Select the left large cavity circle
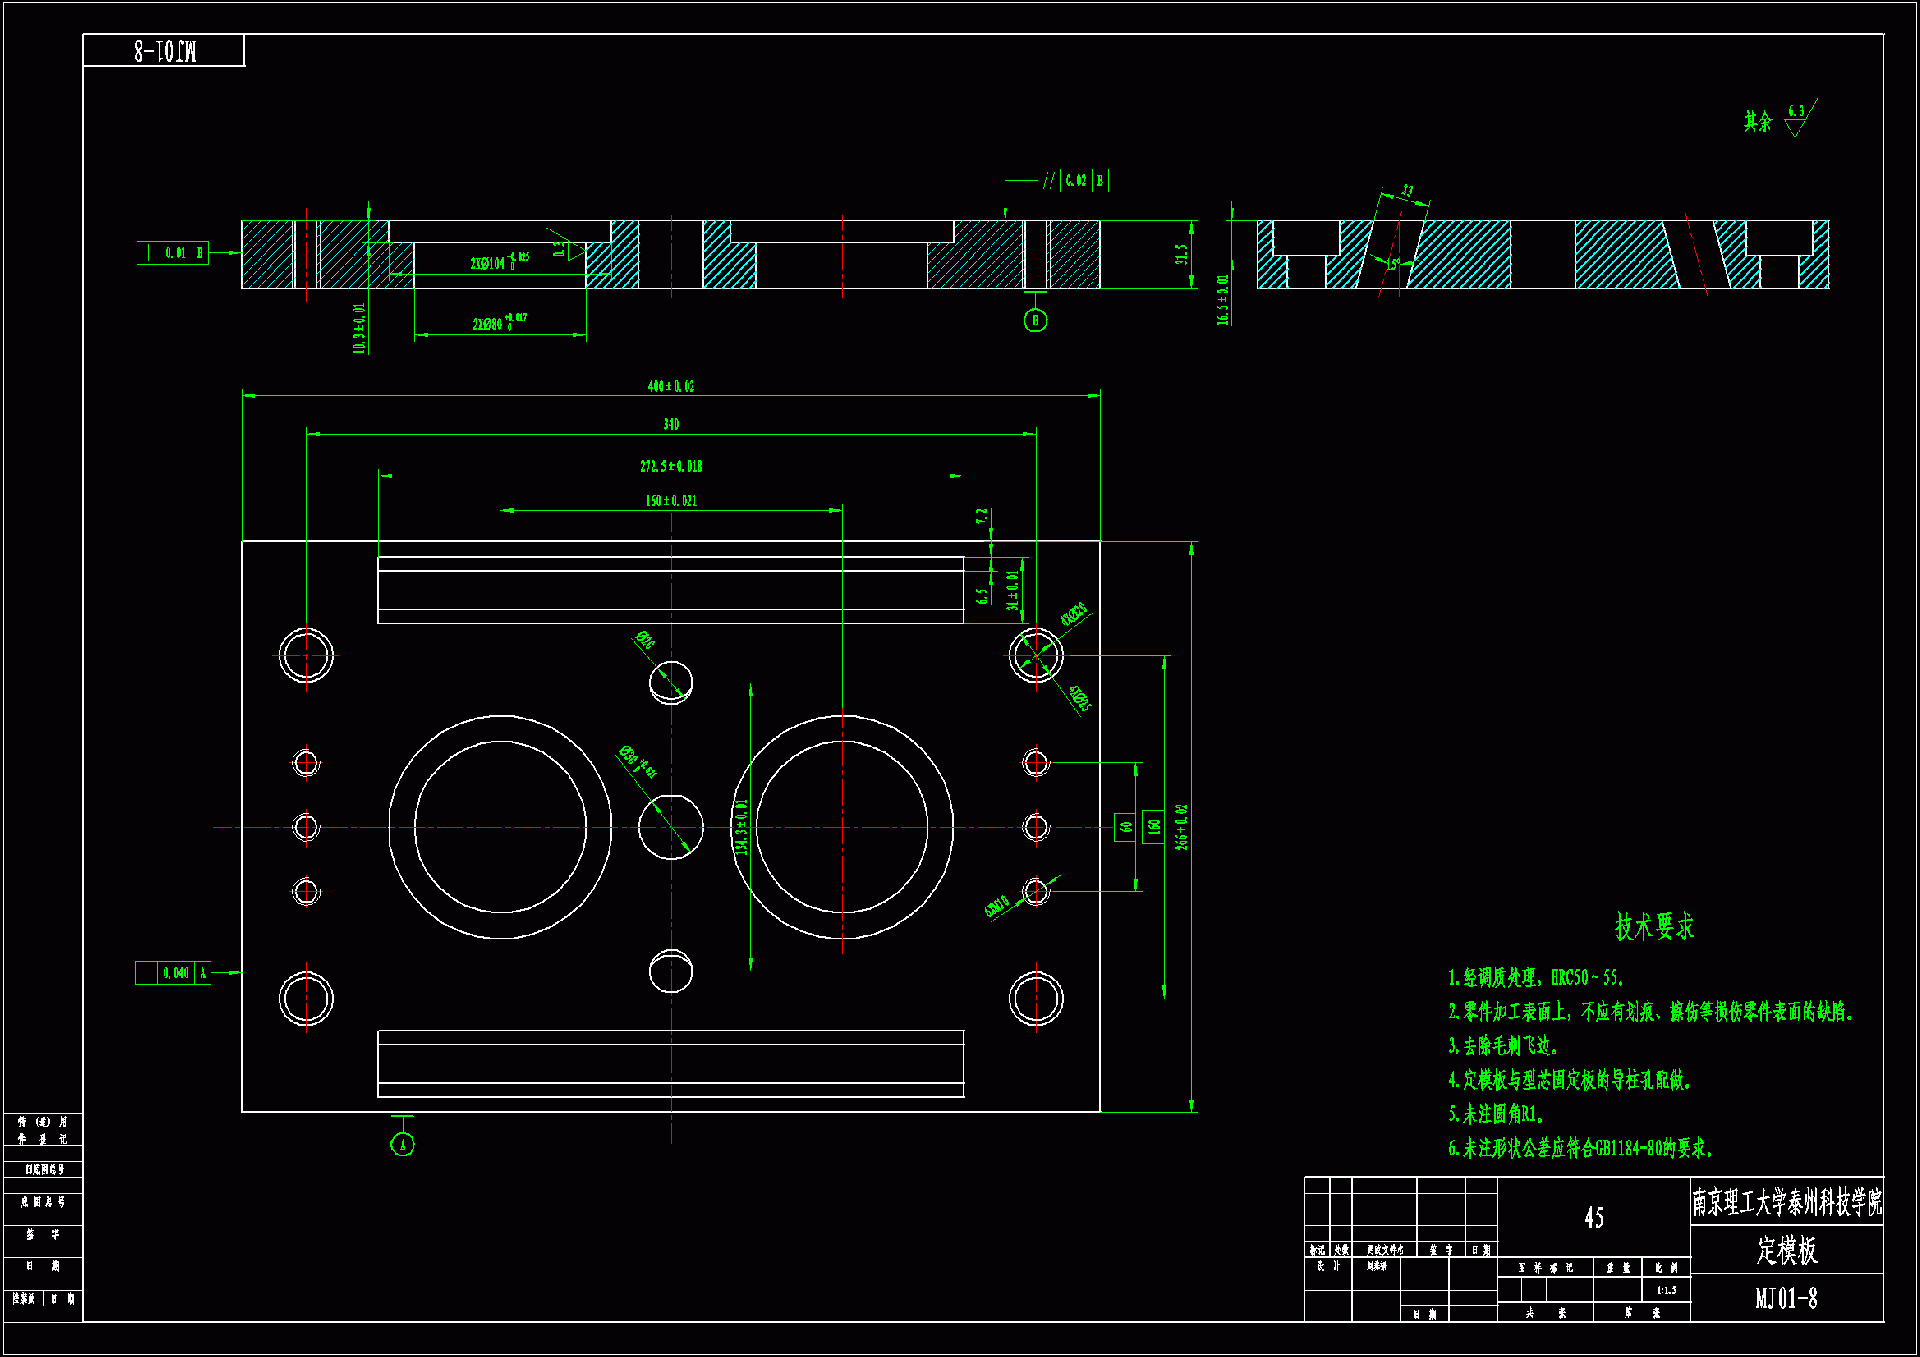The image size is (1920, 1357). pyautogui.click(x=500, y=827)
